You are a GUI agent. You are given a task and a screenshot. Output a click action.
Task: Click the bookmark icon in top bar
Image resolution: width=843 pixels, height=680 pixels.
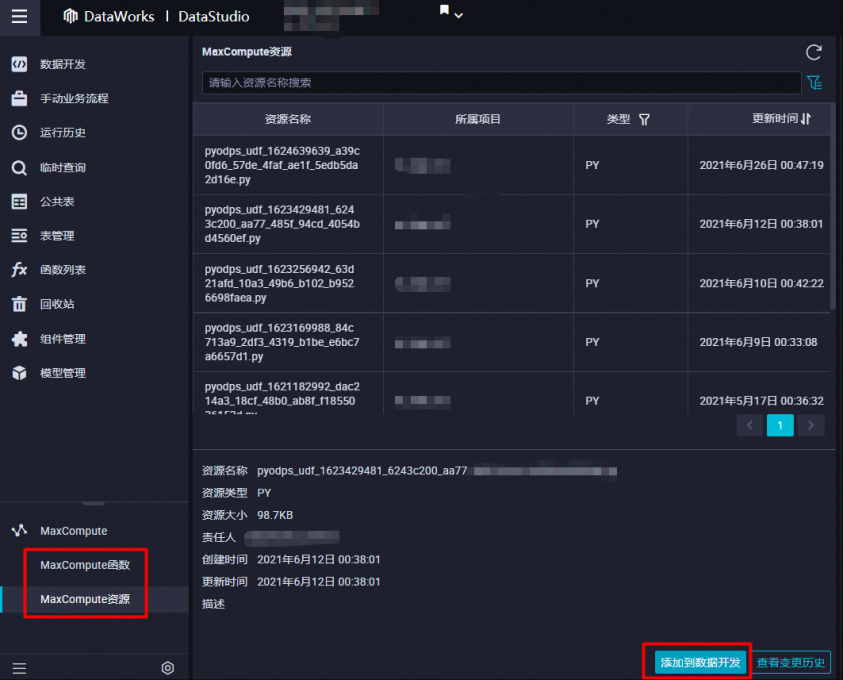click(444, 10)
